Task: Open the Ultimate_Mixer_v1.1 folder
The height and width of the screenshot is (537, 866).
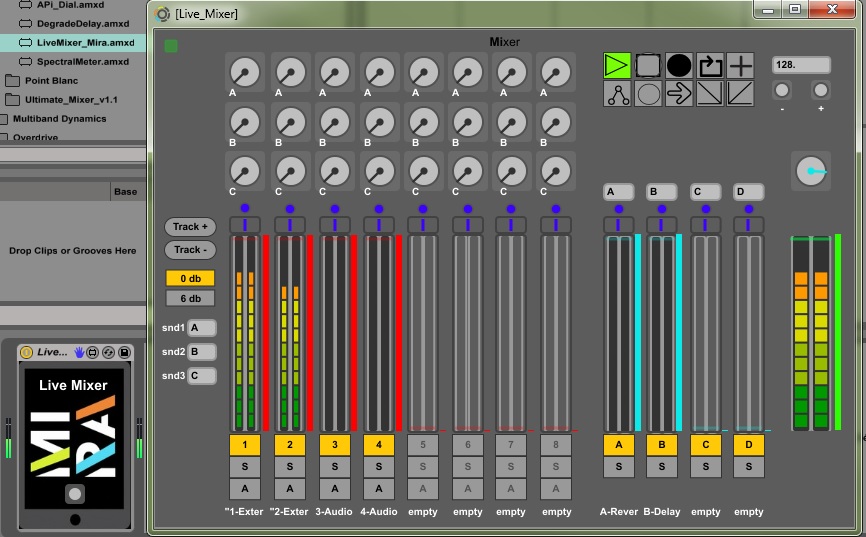Action: click(70, 99)
